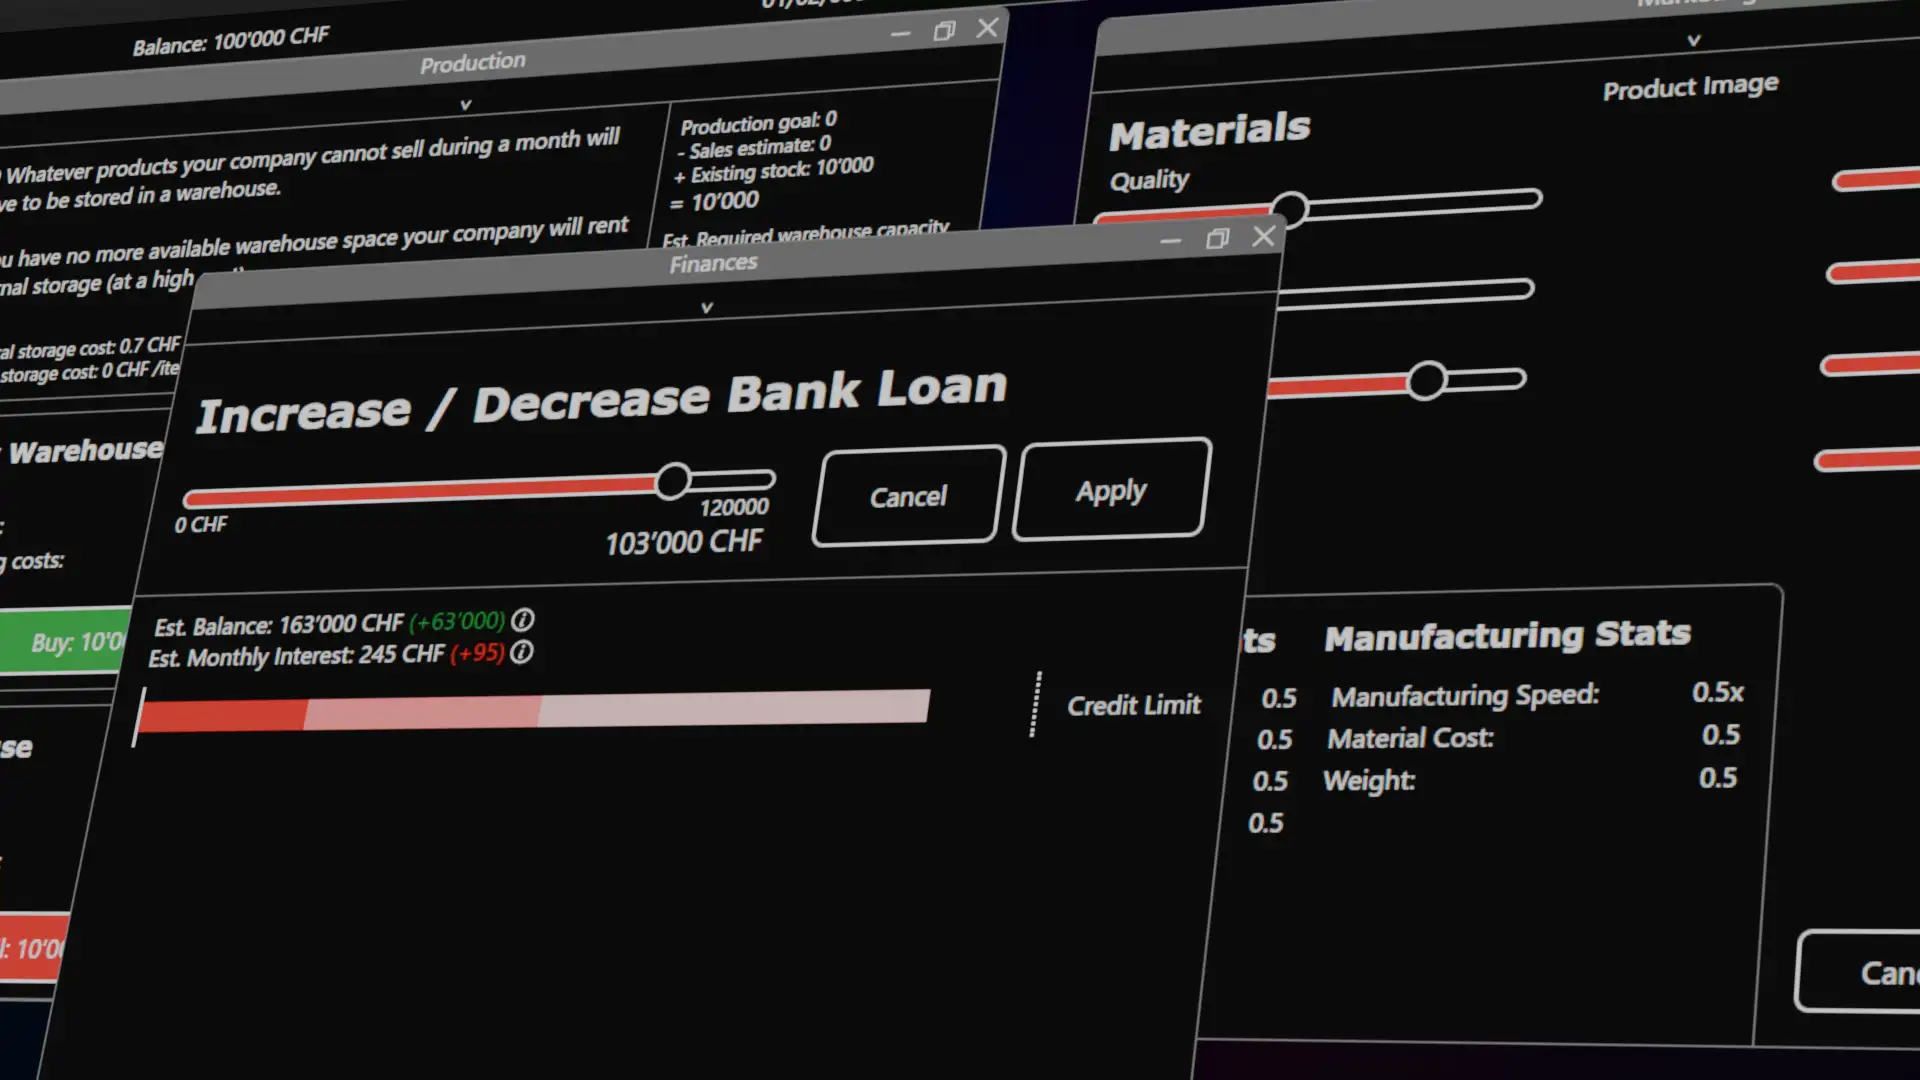Expand the chevron on the right window header
The height and width of the screenshot is (1080, 1920).
point(1693,41)
